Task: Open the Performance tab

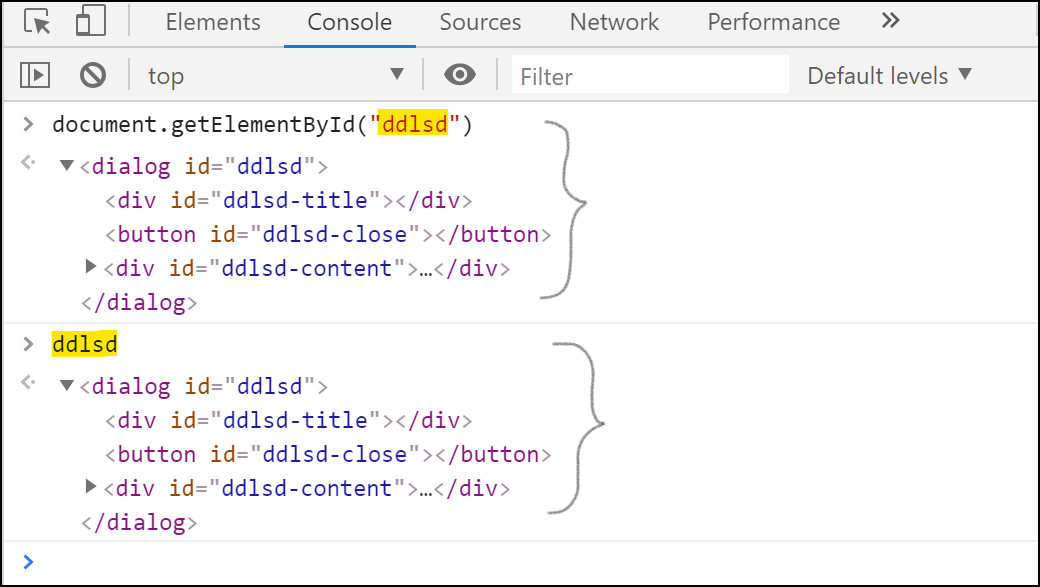Action: (x=773, y=22)
